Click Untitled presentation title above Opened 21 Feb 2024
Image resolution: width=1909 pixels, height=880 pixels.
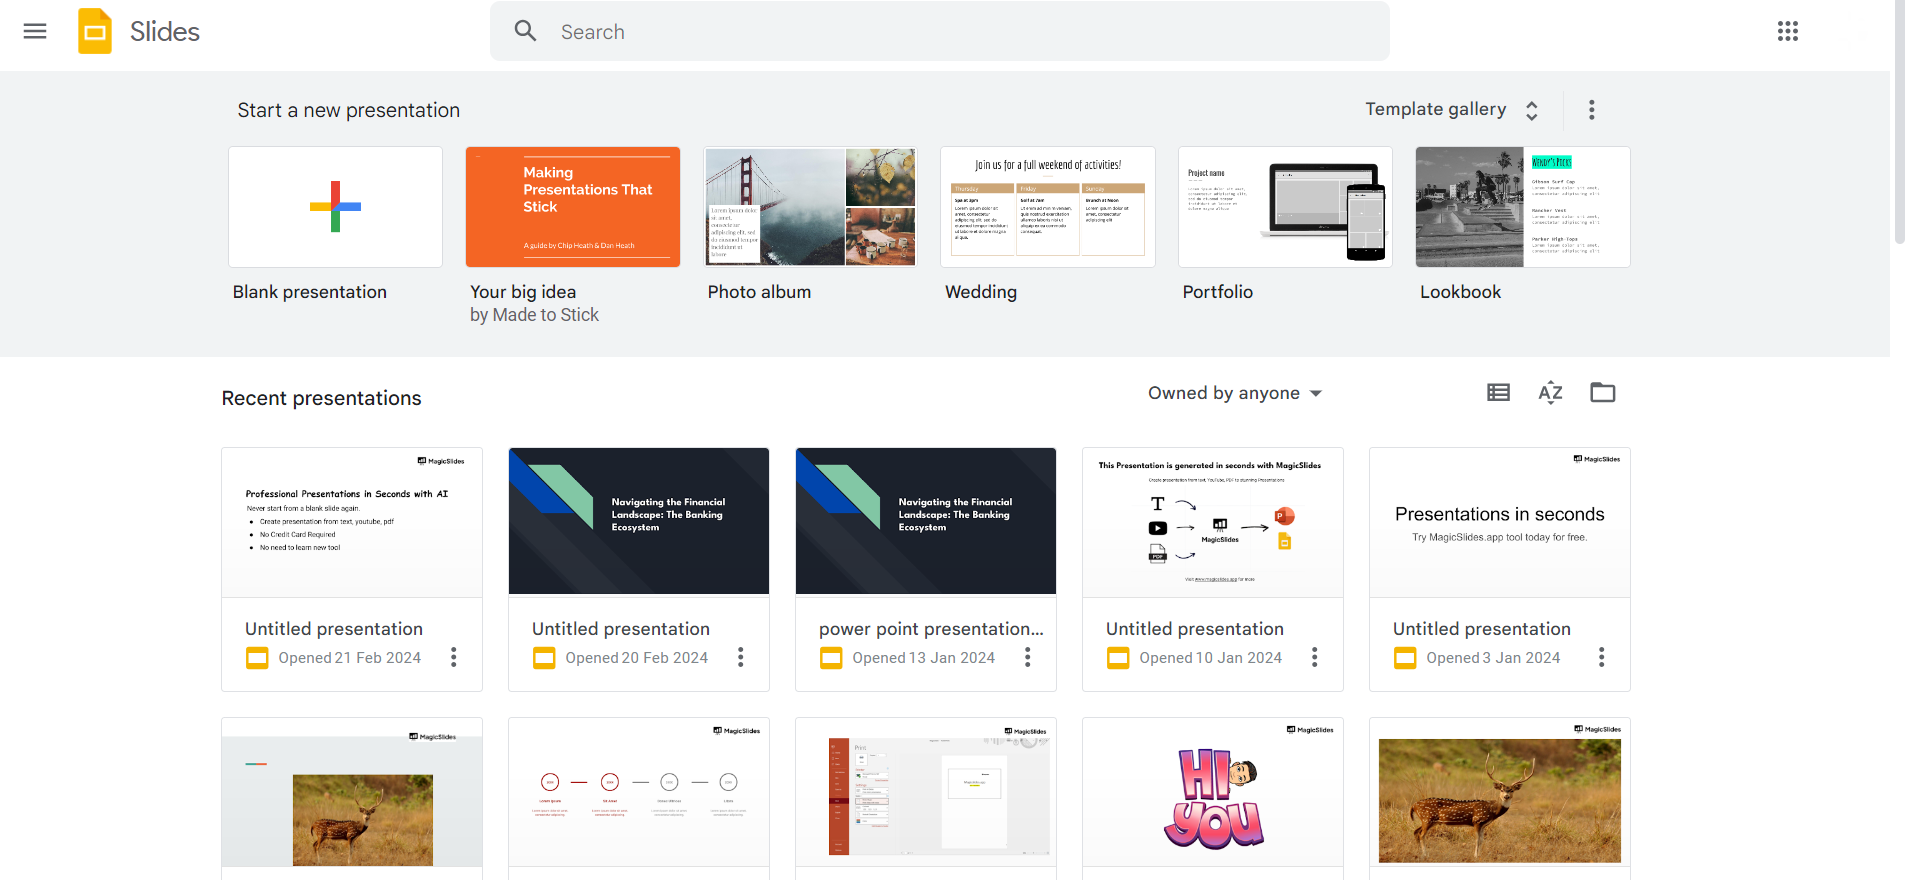click(x=334, y=629)
